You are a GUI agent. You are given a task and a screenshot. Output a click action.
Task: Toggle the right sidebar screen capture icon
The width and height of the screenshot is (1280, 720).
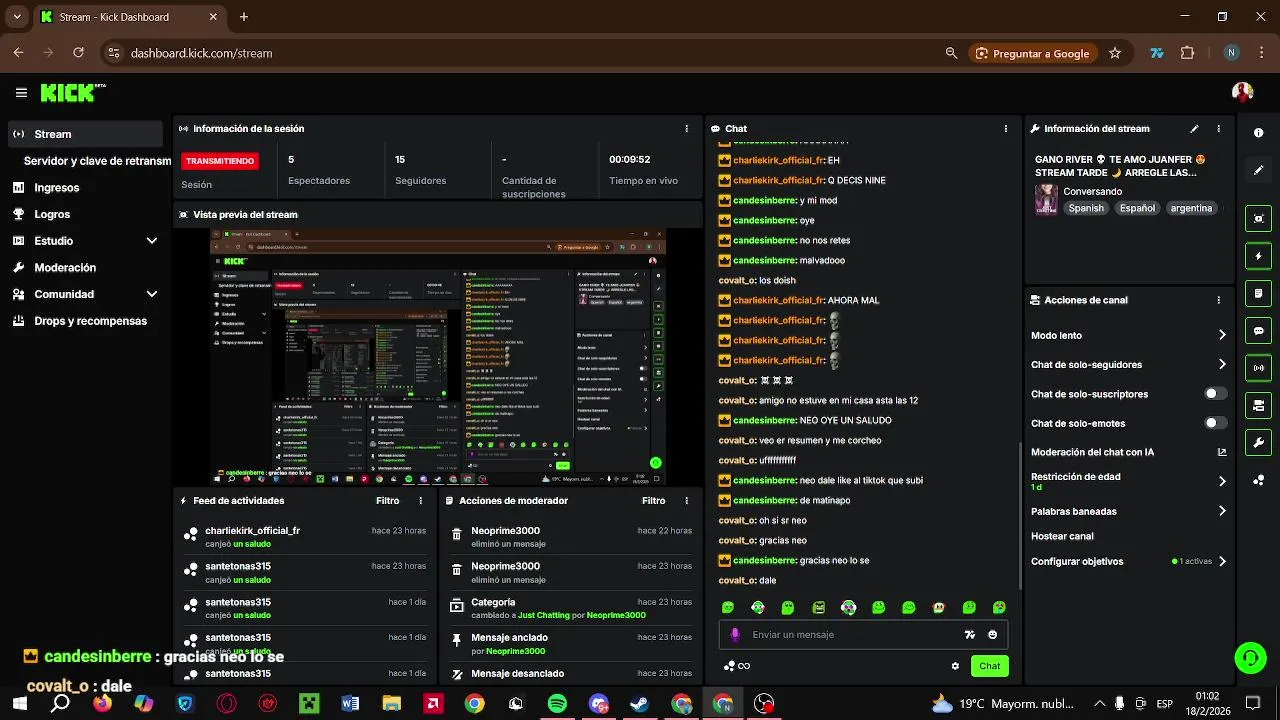(x=1258, y=219)
